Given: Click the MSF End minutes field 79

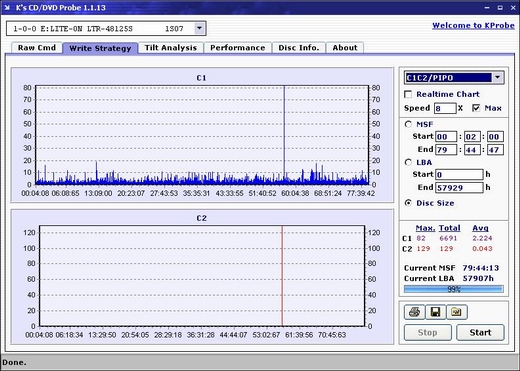Looking at the screenshot, I should point(446,150).
